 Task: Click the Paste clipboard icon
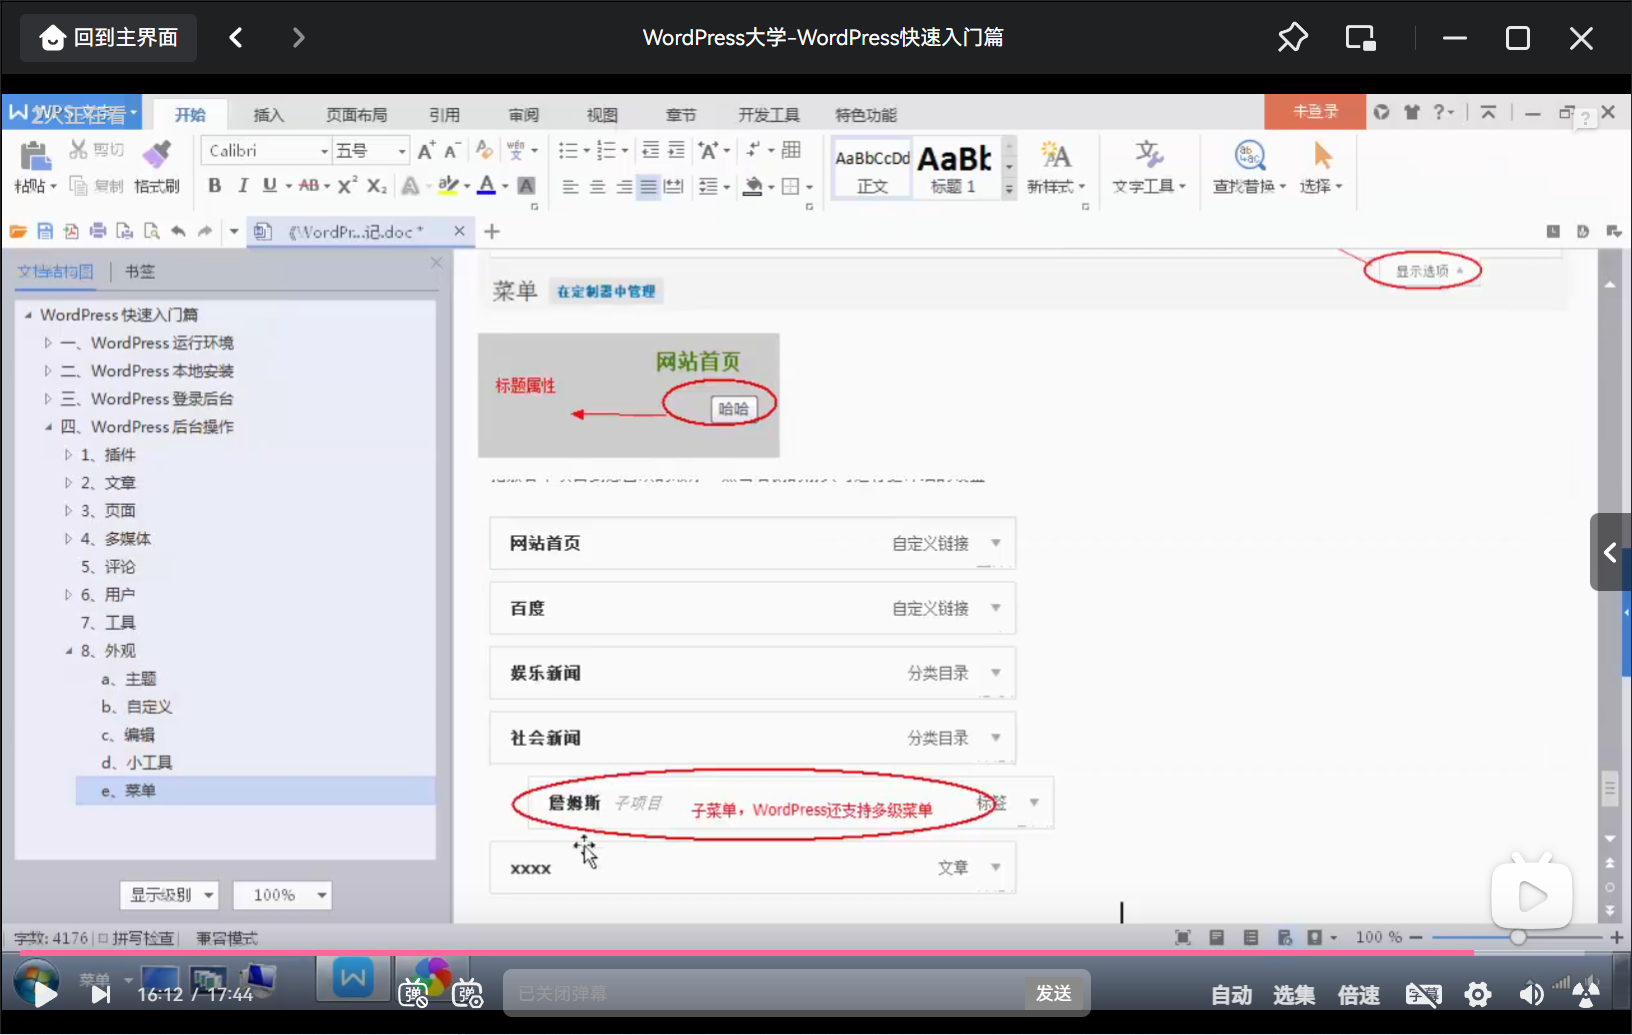tap(34, 157)
